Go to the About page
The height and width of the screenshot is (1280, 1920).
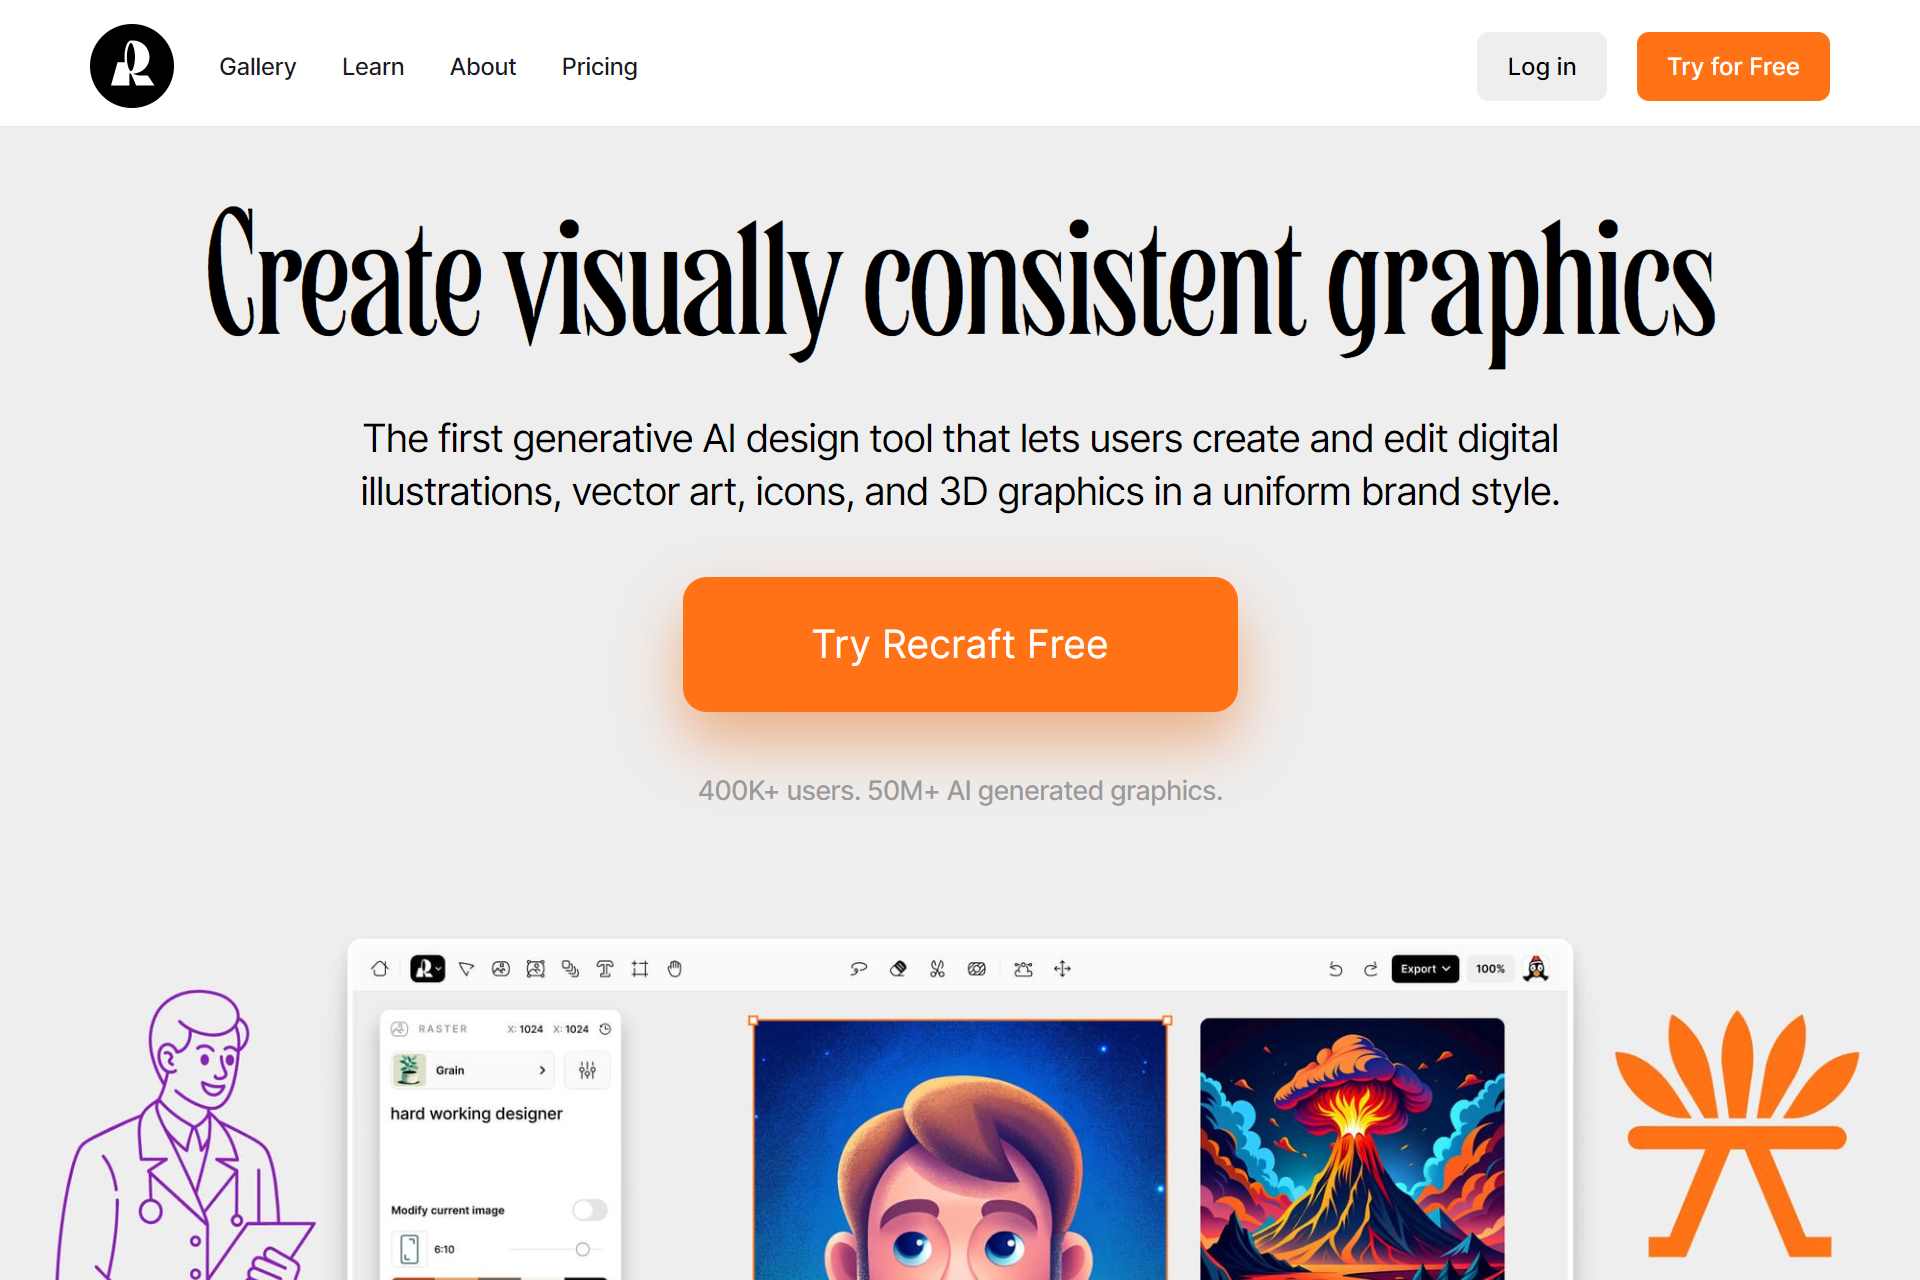[483, 67]
